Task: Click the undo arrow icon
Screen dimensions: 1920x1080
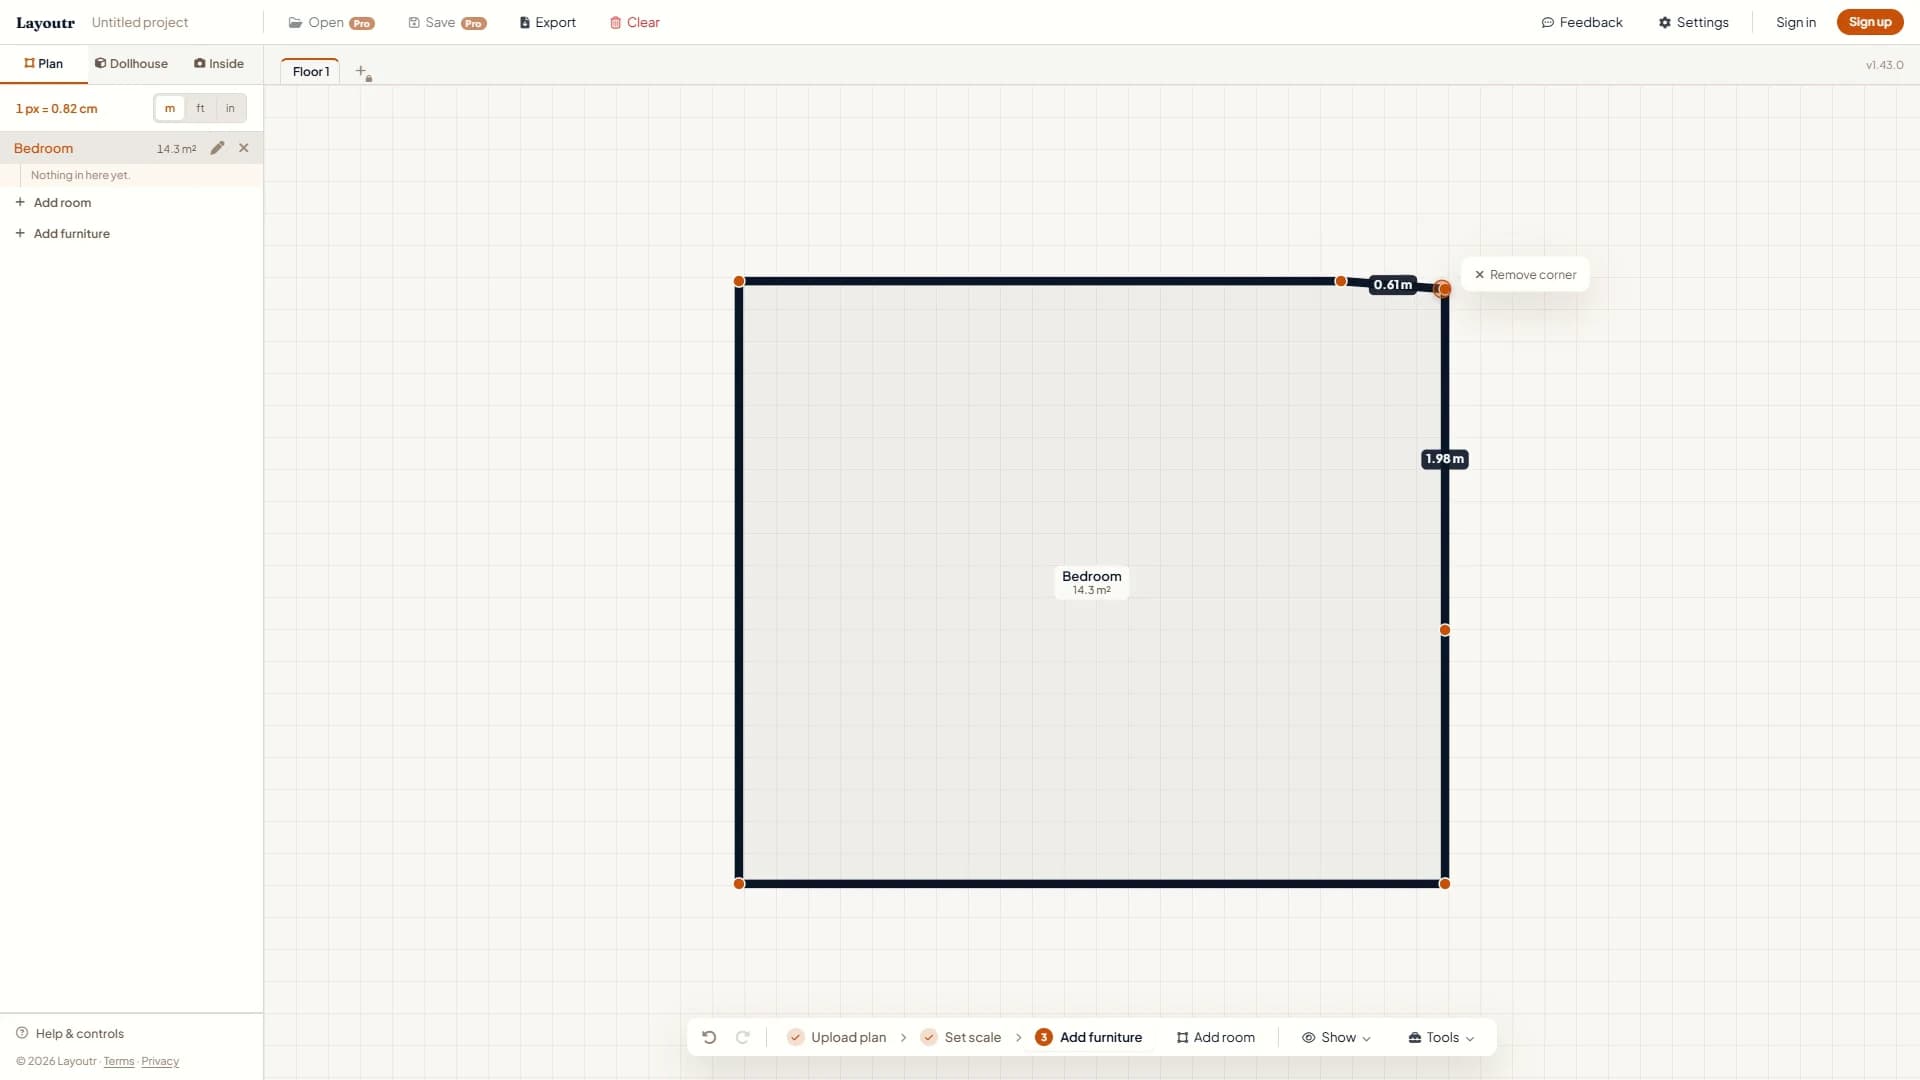Action: point(709,1037)
